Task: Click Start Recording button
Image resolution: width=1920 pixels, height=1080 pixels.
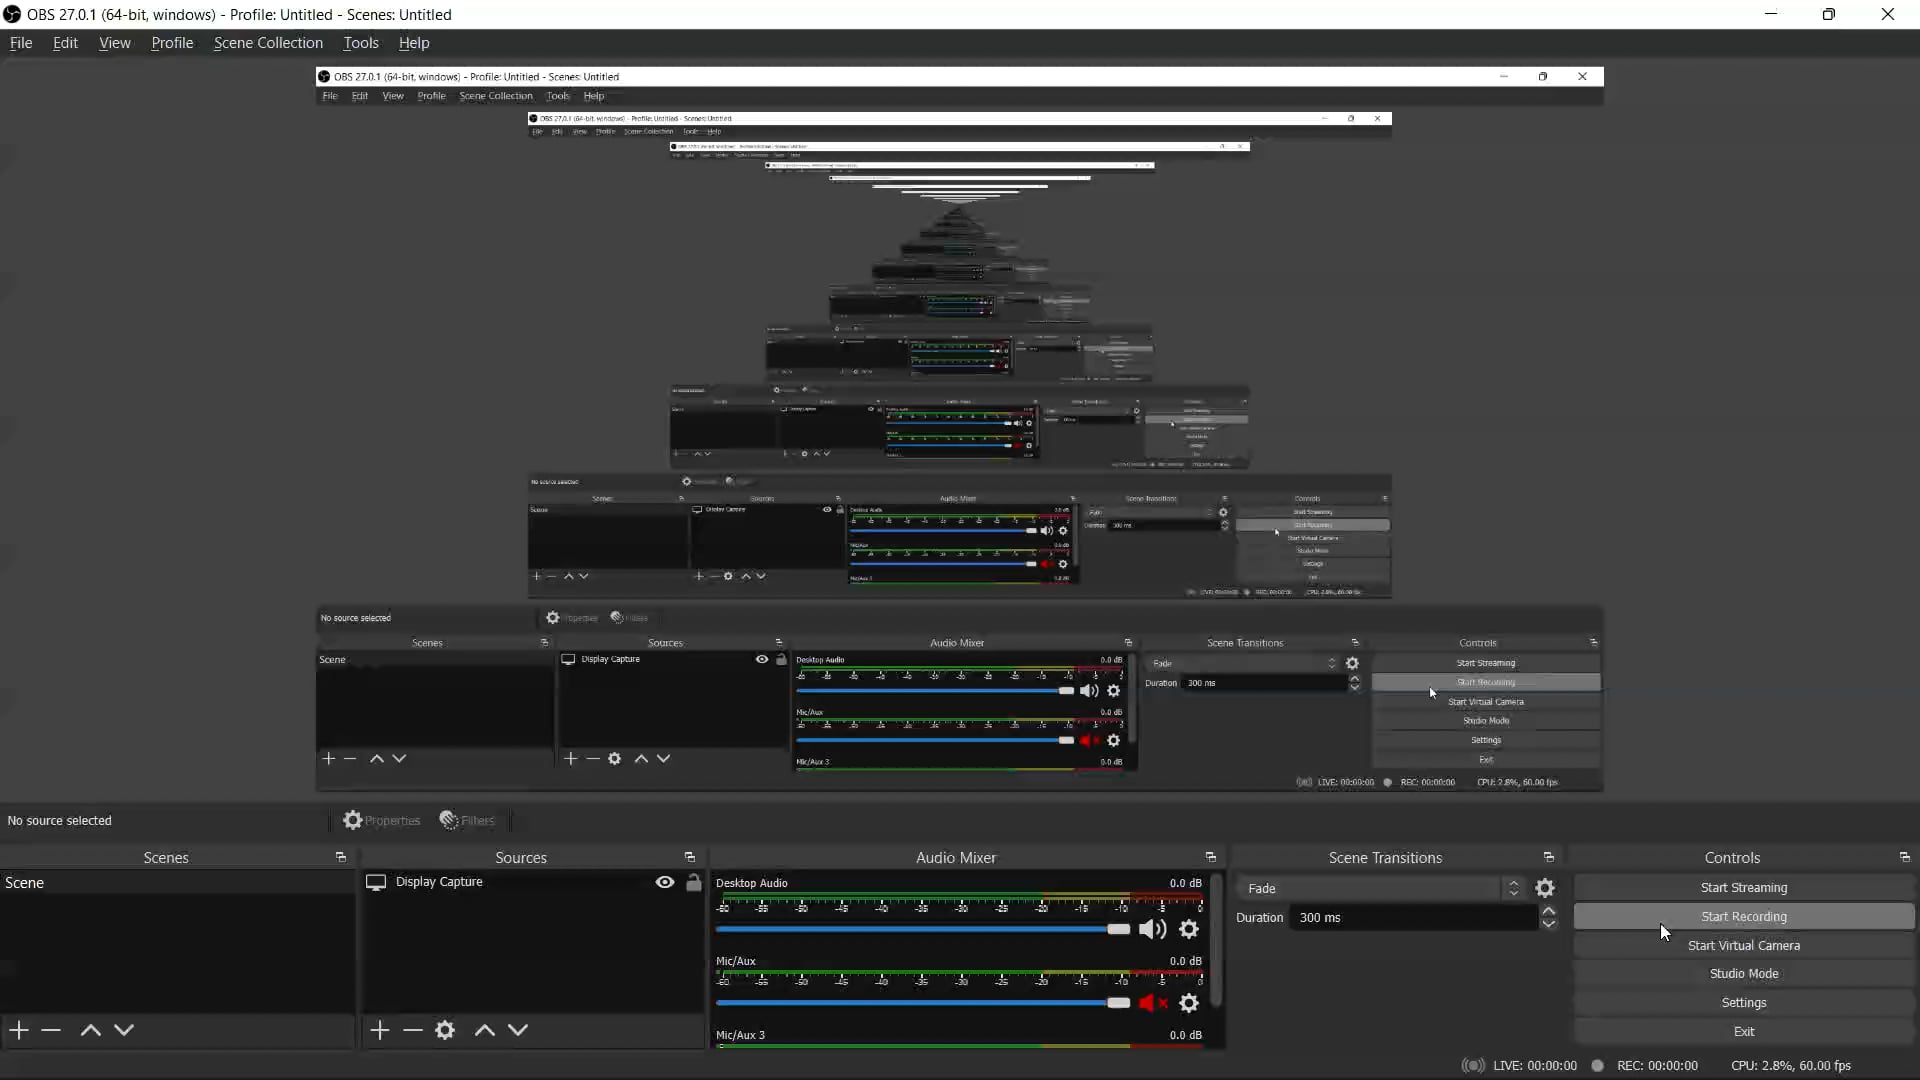Action: [1744, 917]
